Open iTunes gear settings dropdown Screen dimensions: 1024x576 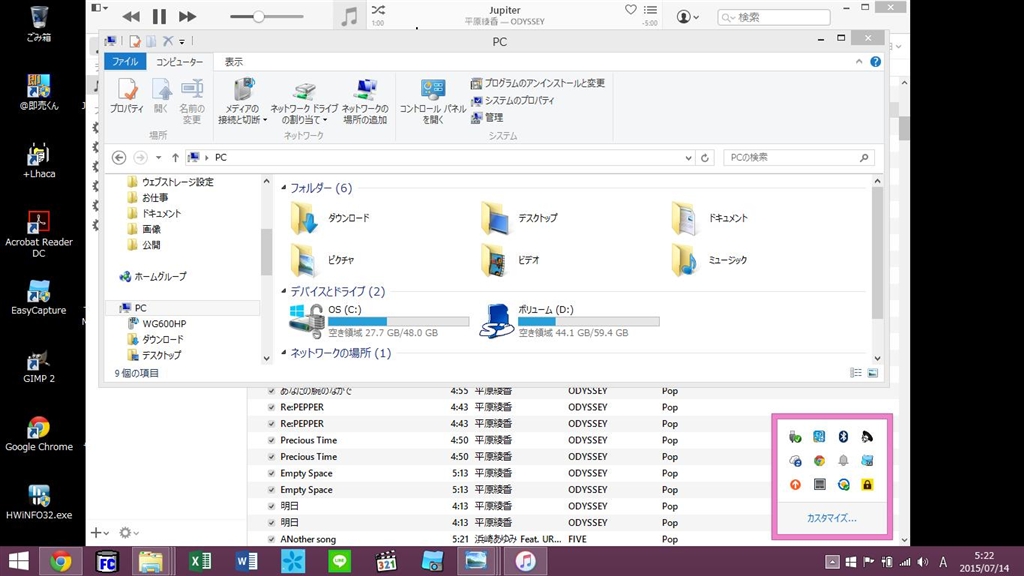click(129, 533)
